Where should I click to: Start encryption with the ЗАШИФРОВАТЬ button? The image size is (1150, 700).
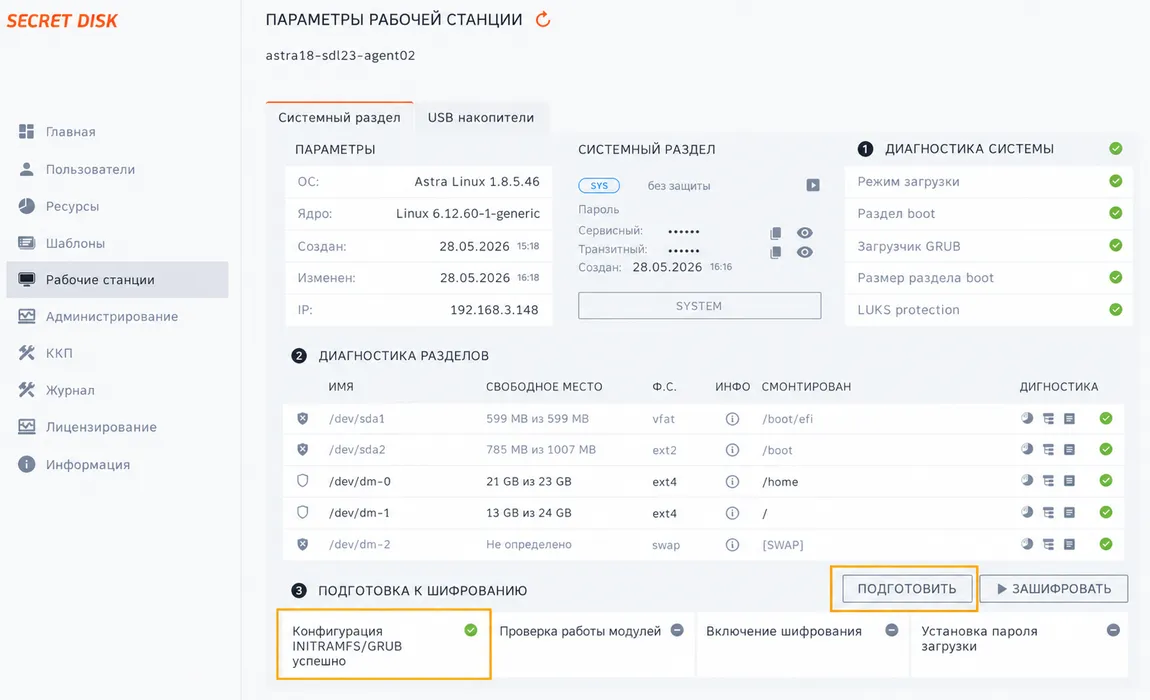1054,588
